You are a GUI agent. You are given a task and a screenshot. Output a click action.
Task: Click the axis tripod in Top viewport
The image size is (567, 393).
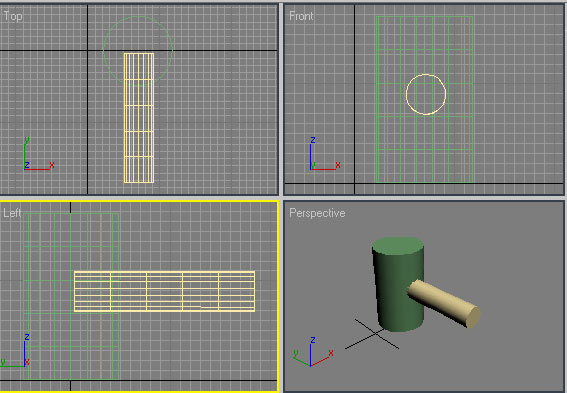pyautogui.click(x=39, y=154)
